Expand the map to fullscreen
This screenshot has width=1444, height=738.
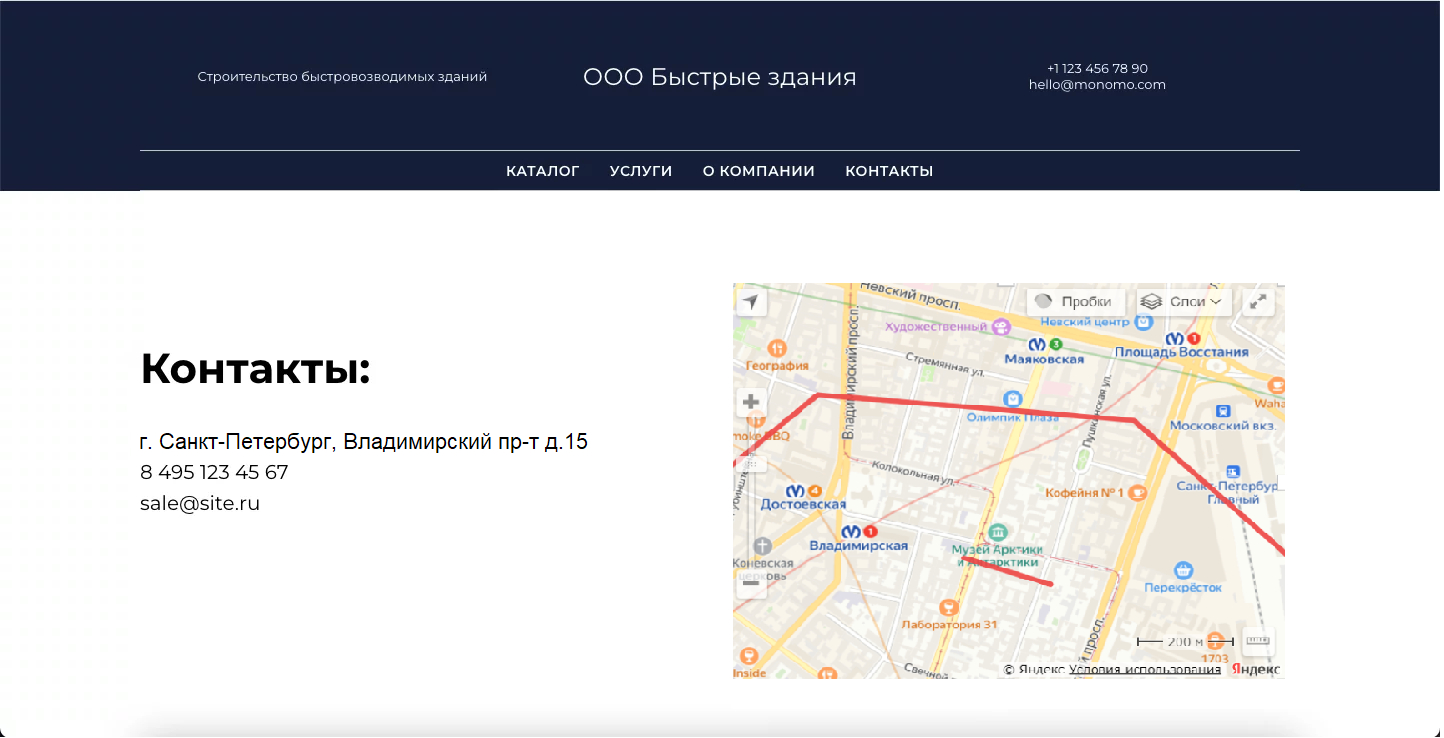(x=1259, y=302)
